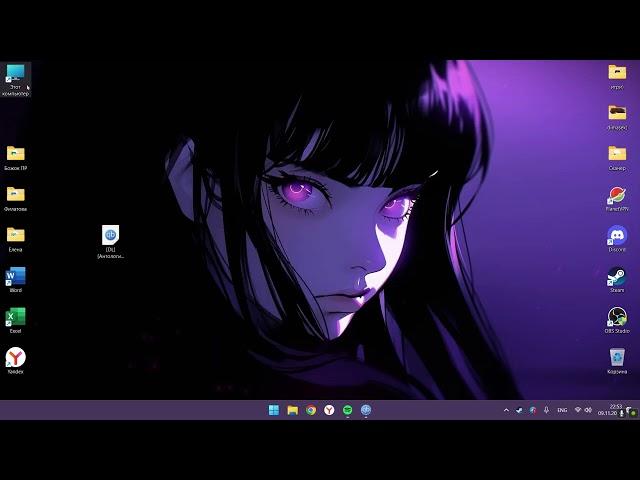Screen dimensions: 640x480
Task: Switch to Spotify in the taskbar
Action: [x=348, y=410]
